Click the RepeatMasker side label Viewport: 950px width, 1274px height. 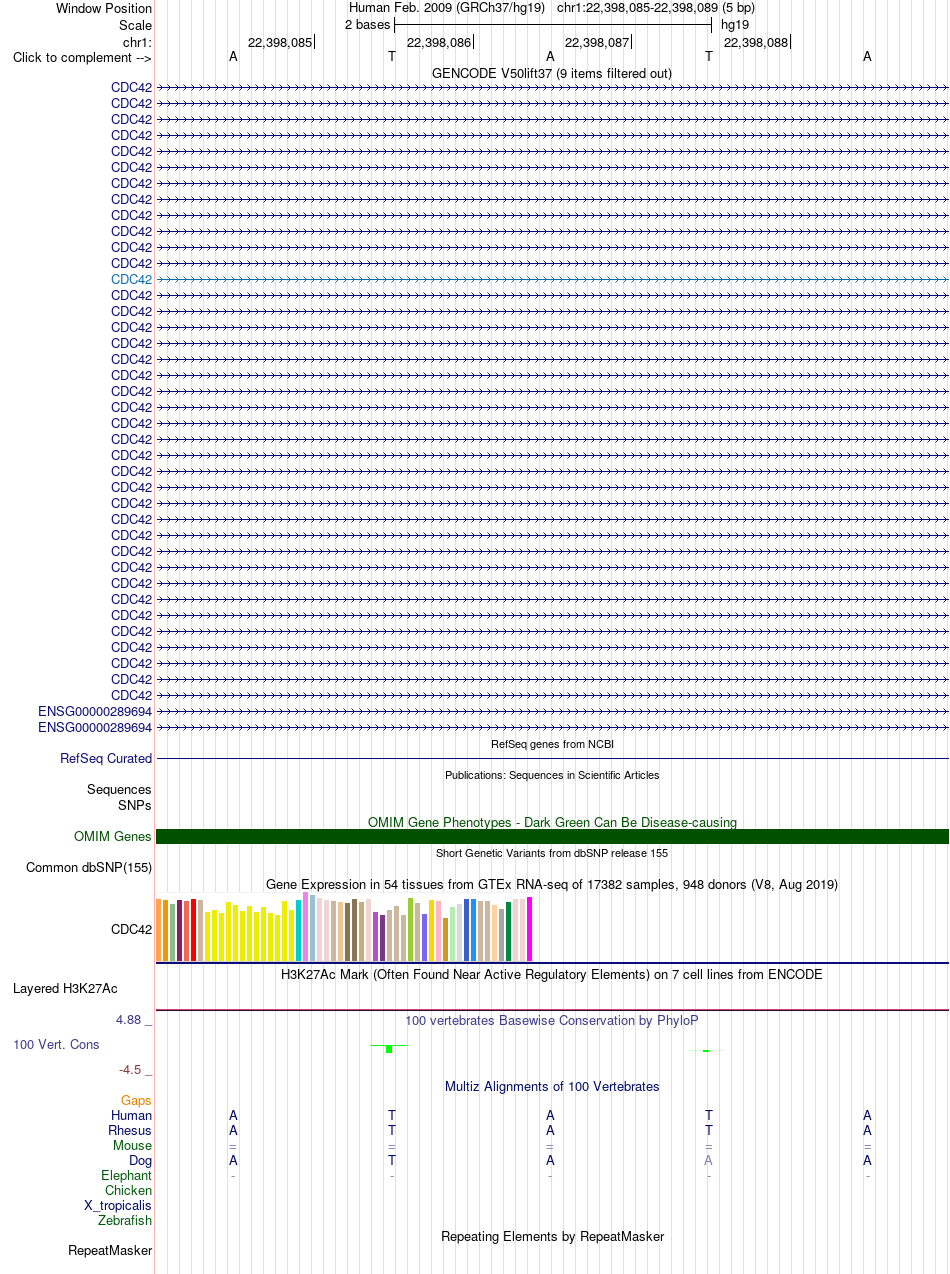coord(110,1250)
